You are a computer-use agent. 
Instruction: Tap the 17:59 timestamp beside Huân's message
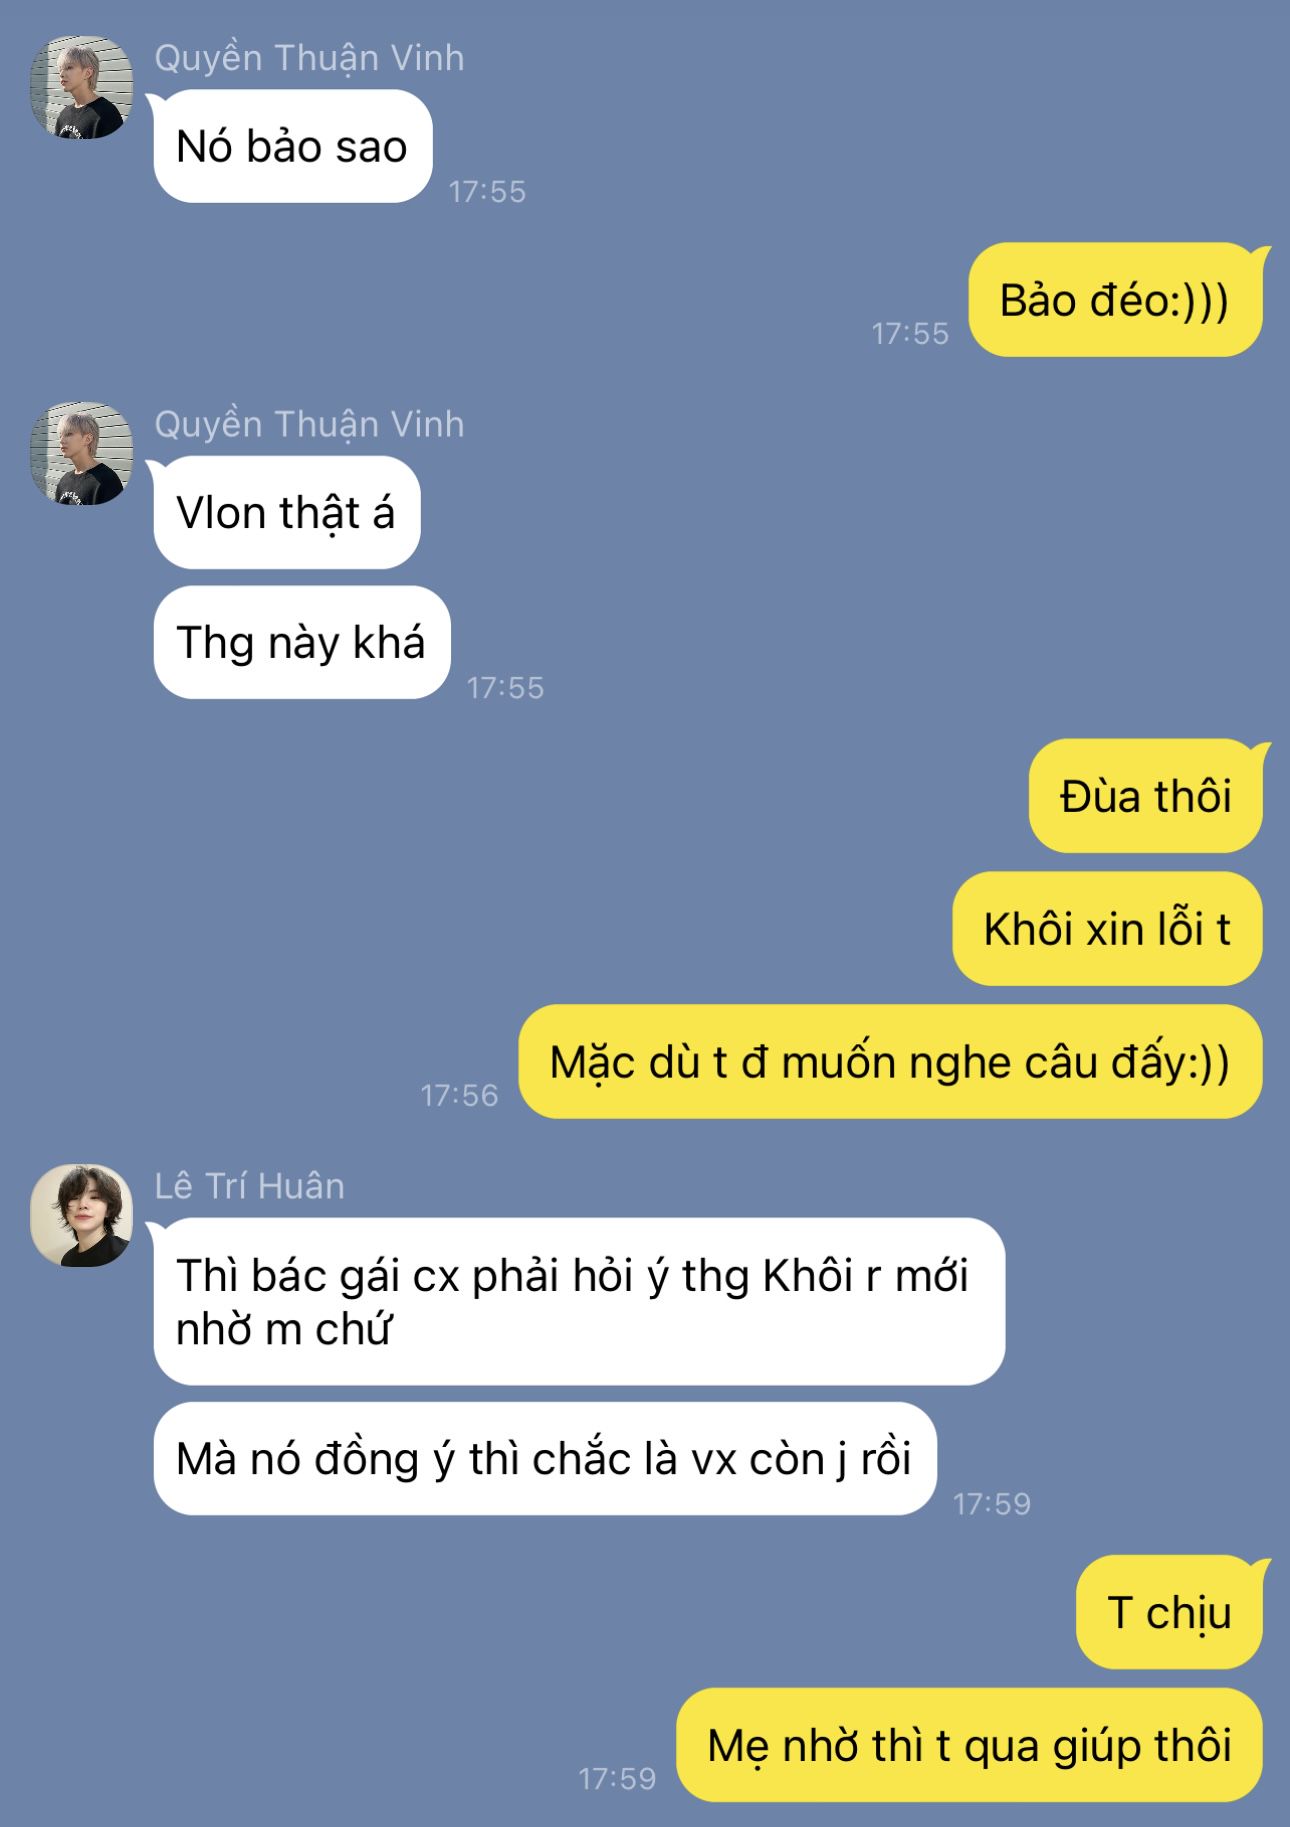[991, 1503]
